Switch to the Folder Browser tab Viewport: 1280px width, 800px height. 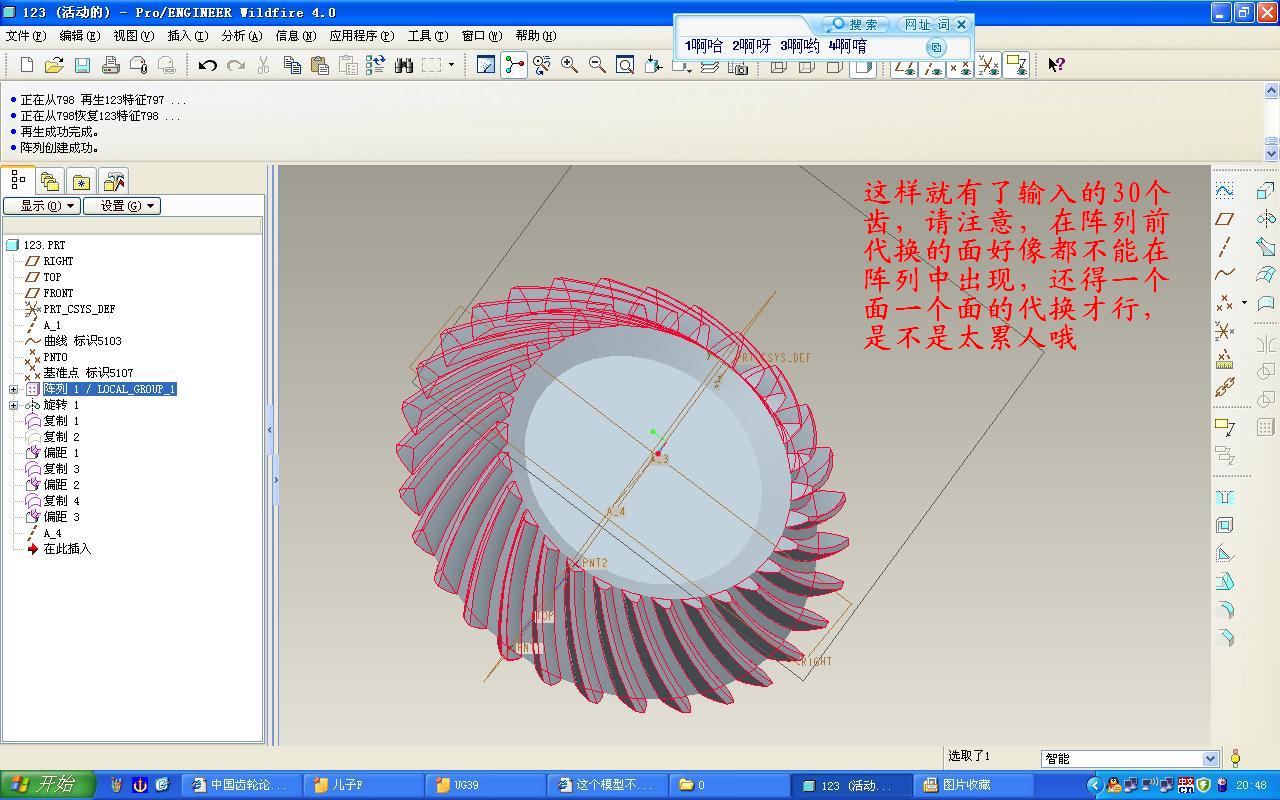click(49, 181)
